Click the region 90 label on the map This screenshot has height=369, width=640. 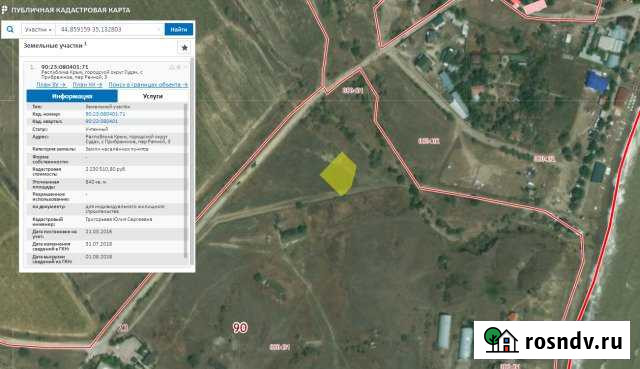tap(240, 327)
